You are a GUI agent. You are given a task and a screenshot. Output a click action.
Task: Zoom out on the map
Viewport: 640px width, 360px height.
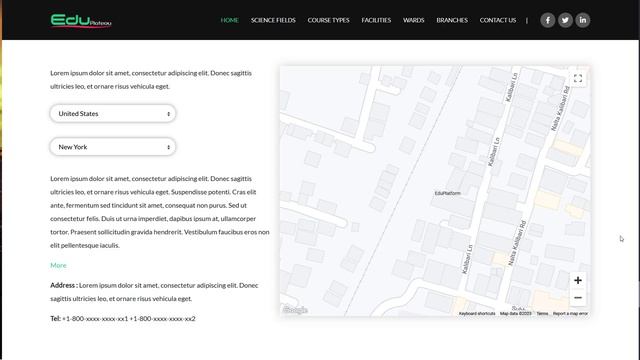(578, 298)
